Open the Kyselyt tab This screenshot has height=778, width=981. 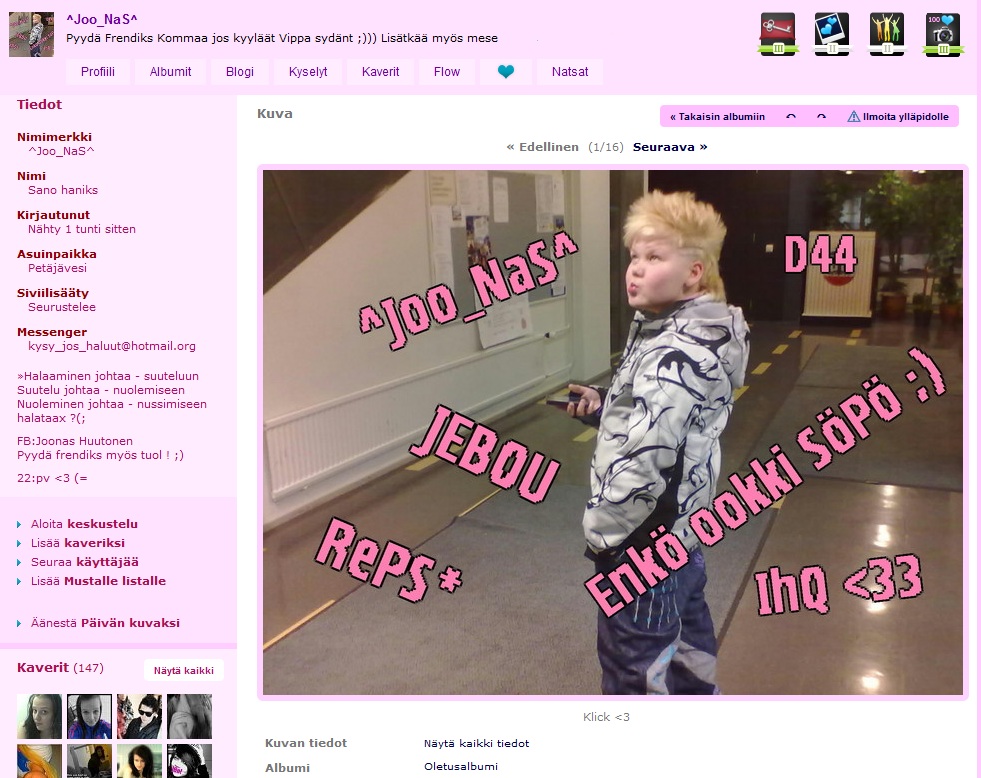[308, 71]
